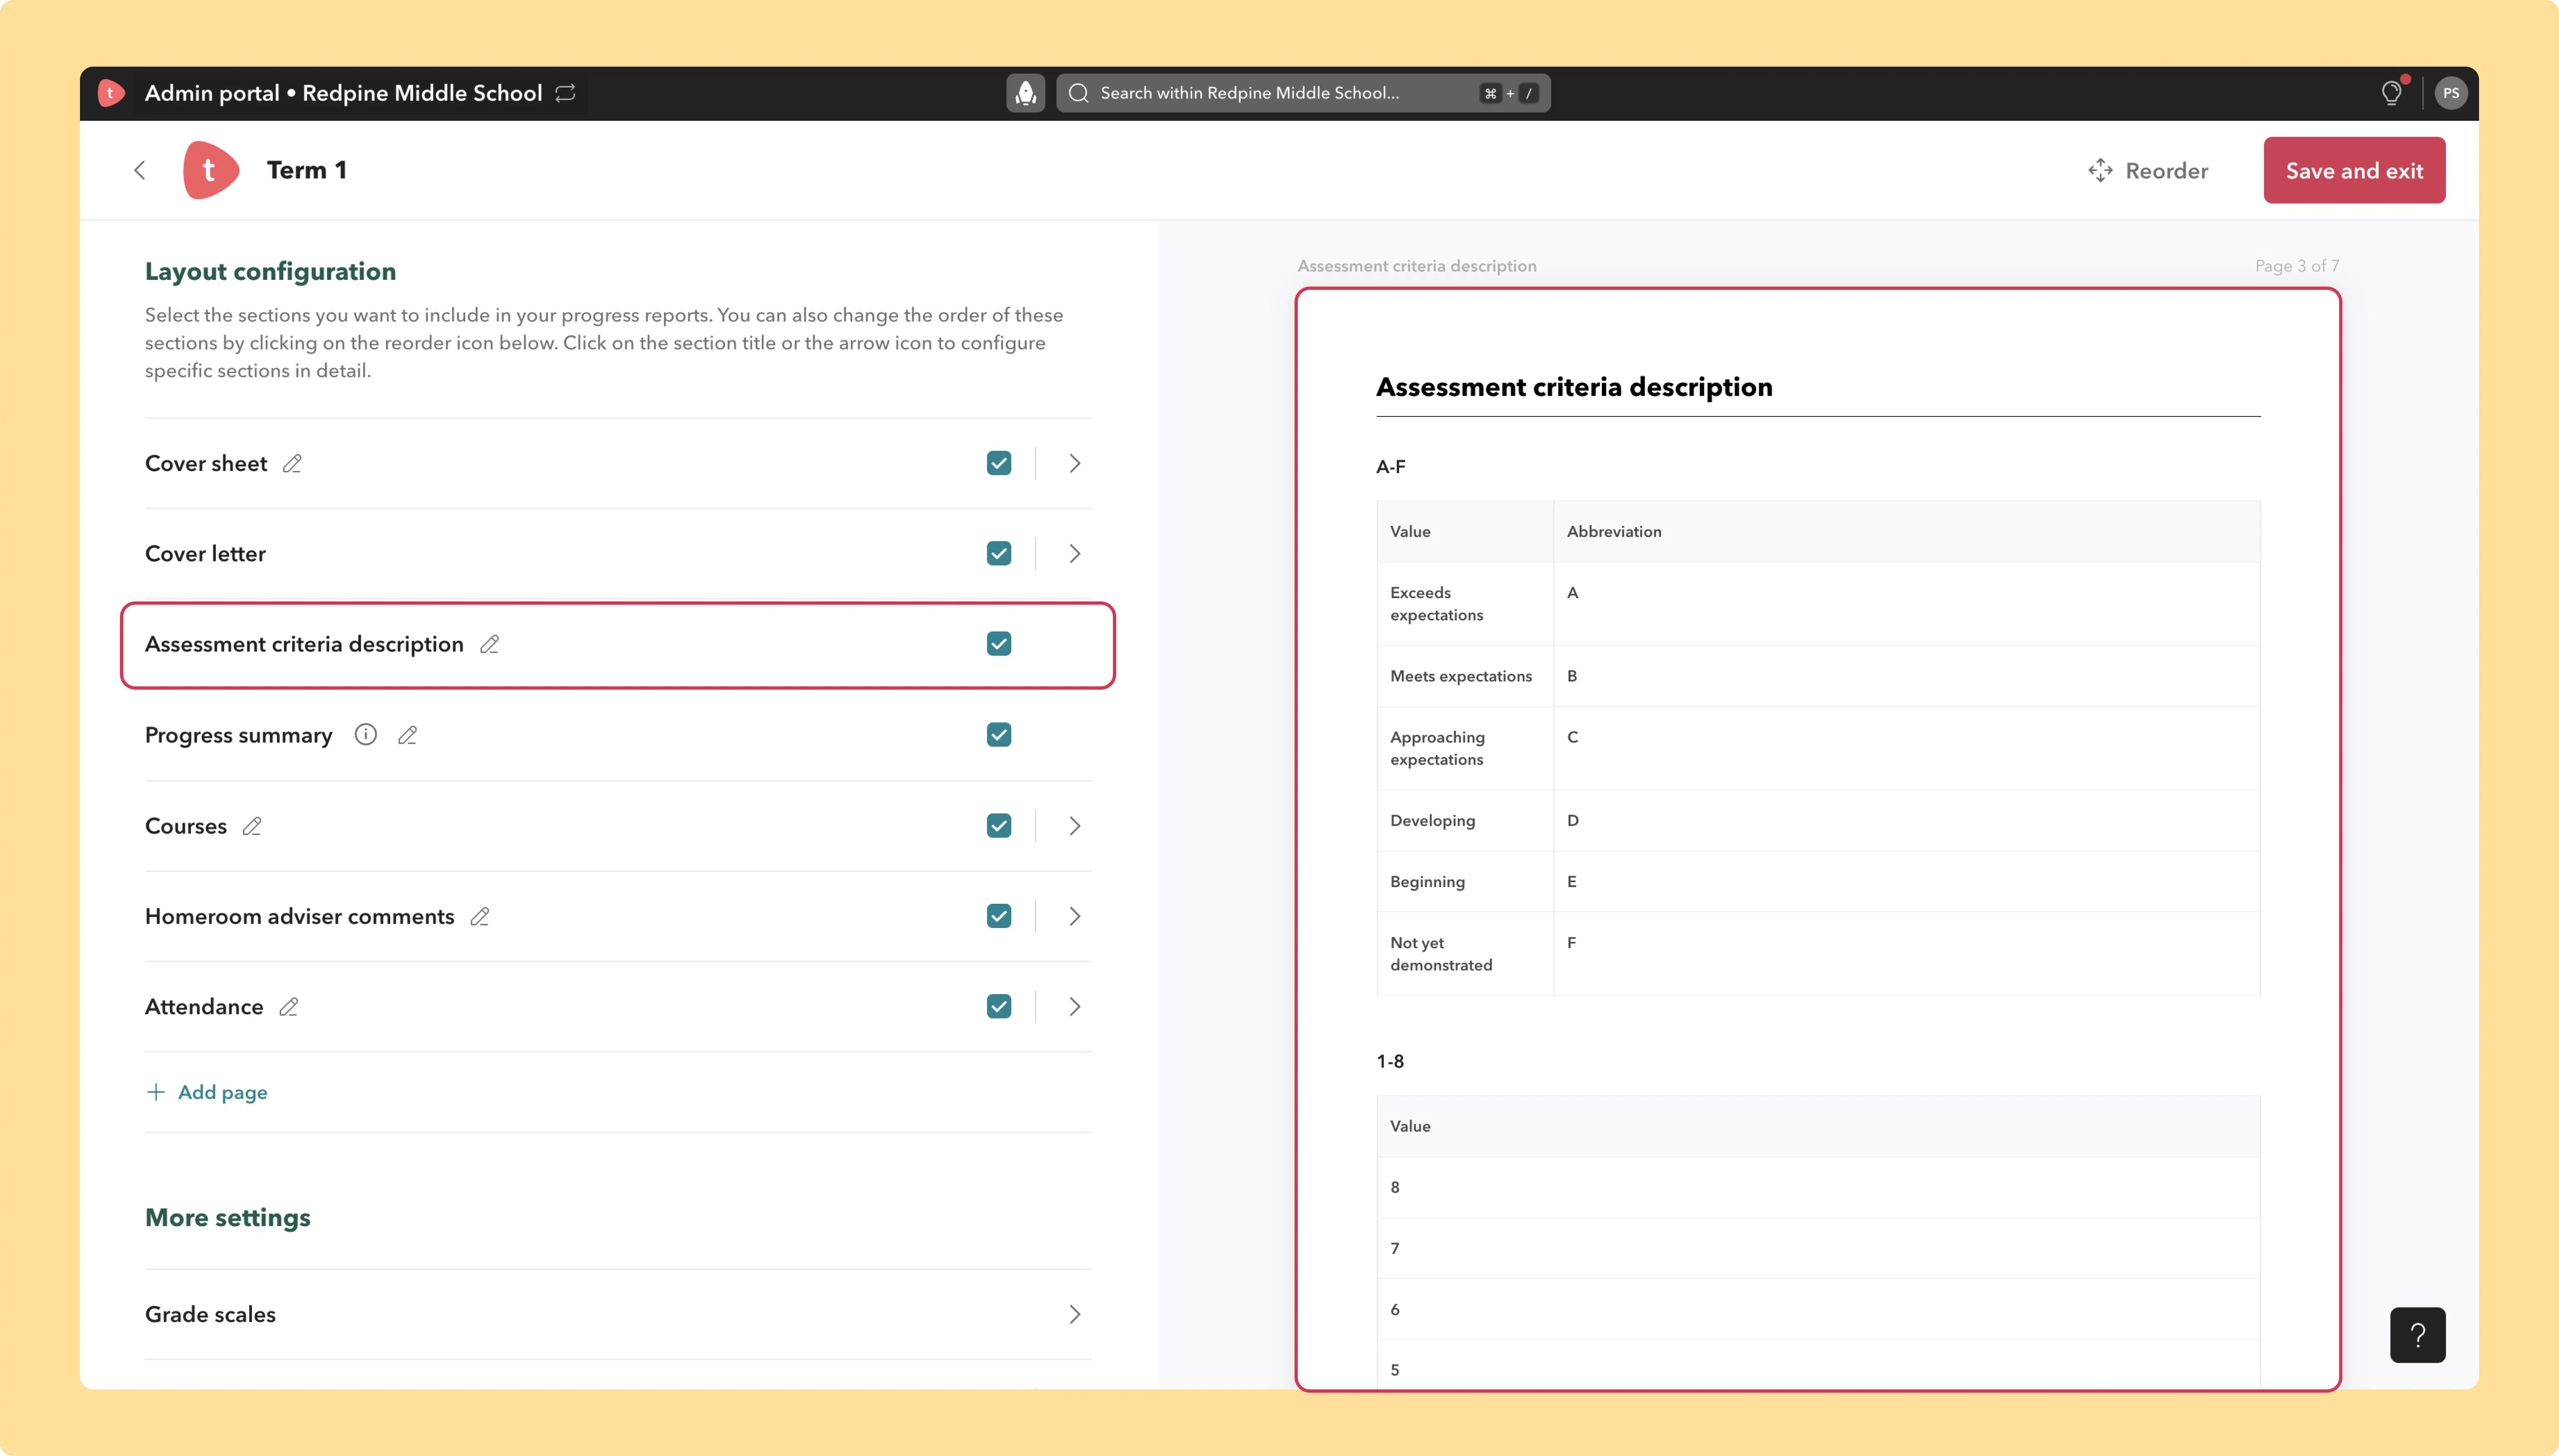Open the Grade scales settings row

[x=618, y=1314]
